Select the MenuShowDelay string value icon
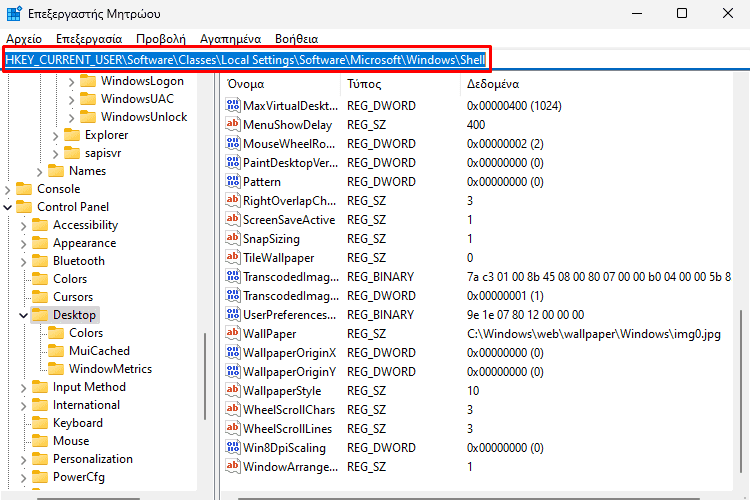Viewport: 750px width, 500px height. pyautogui.click(x=233, y=124)
